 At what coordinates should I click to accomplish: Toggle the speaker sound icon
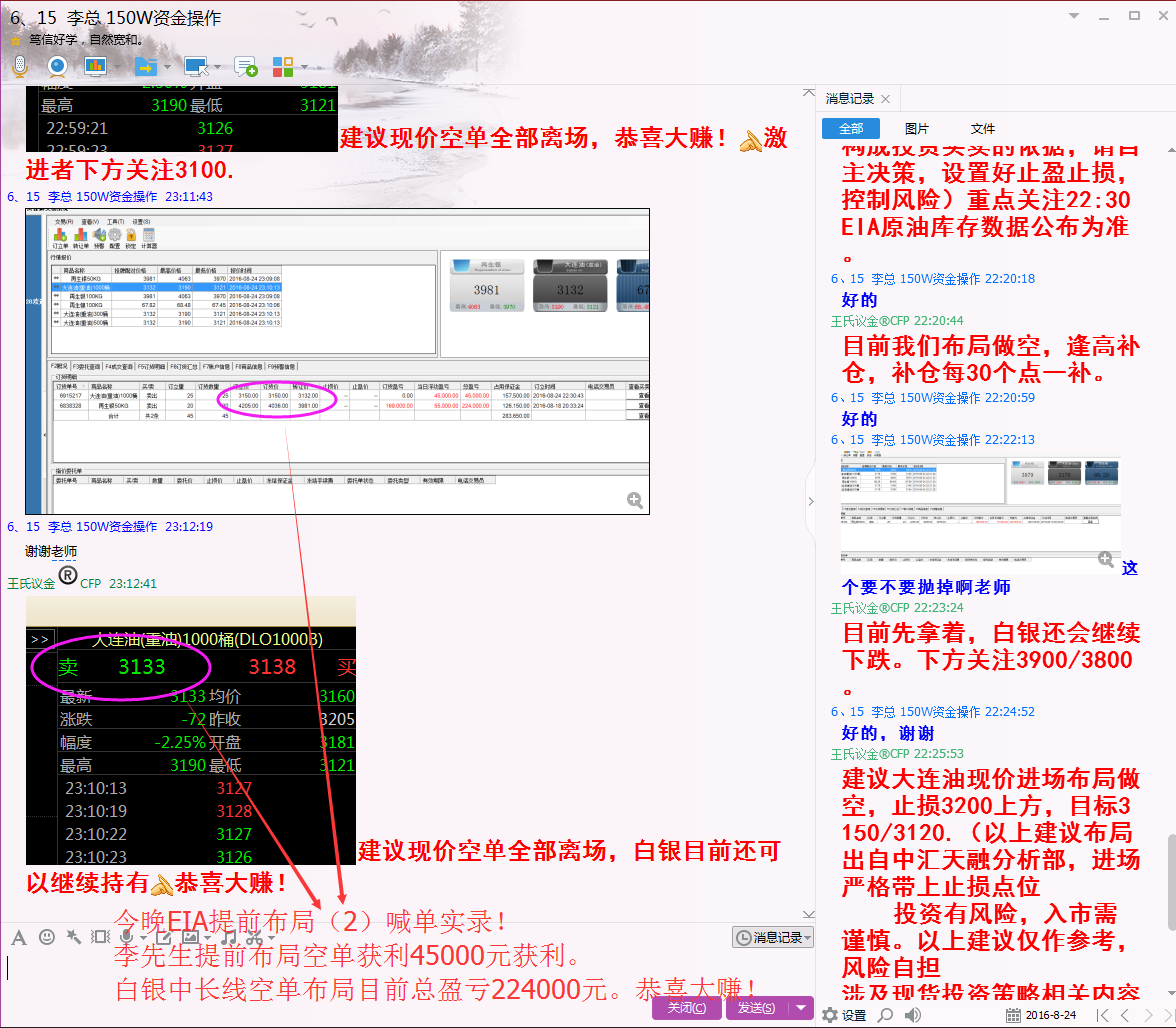912,1015
